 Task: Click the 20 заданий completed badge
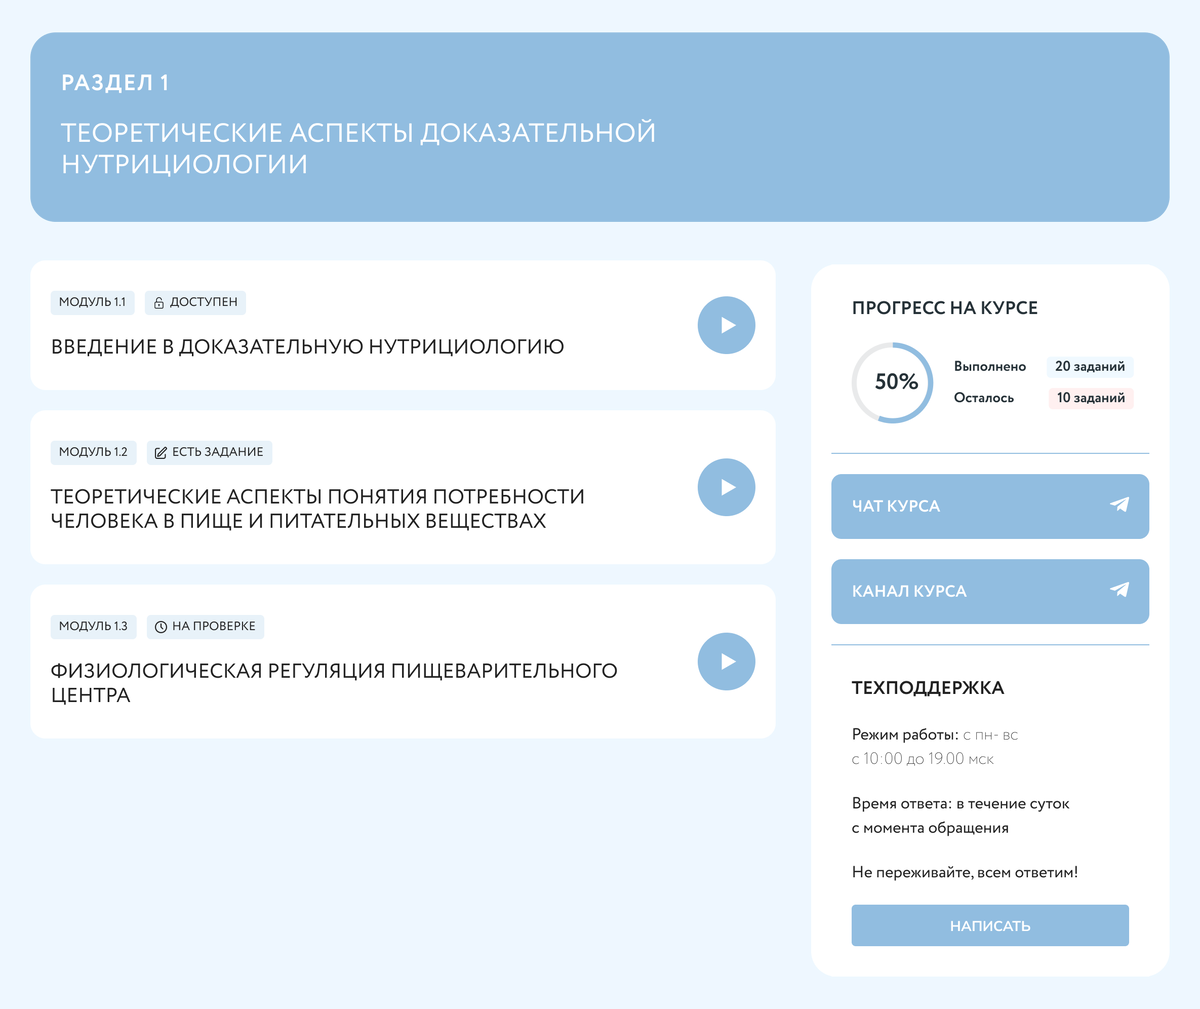tap(1089, 367)
